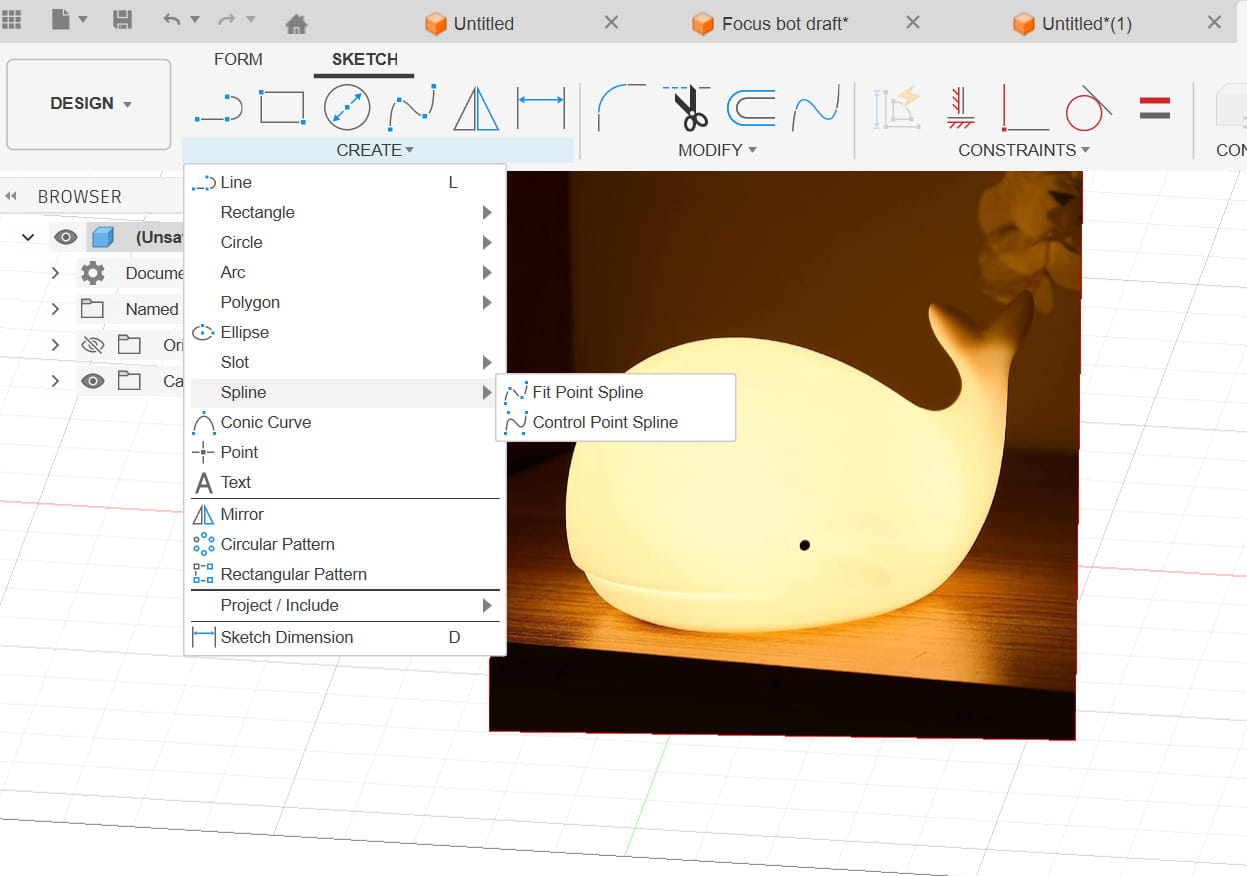This screenshot has width=1247, height=876.
Task: Collapse the Browser panel arrows
Action: point(12,197)
